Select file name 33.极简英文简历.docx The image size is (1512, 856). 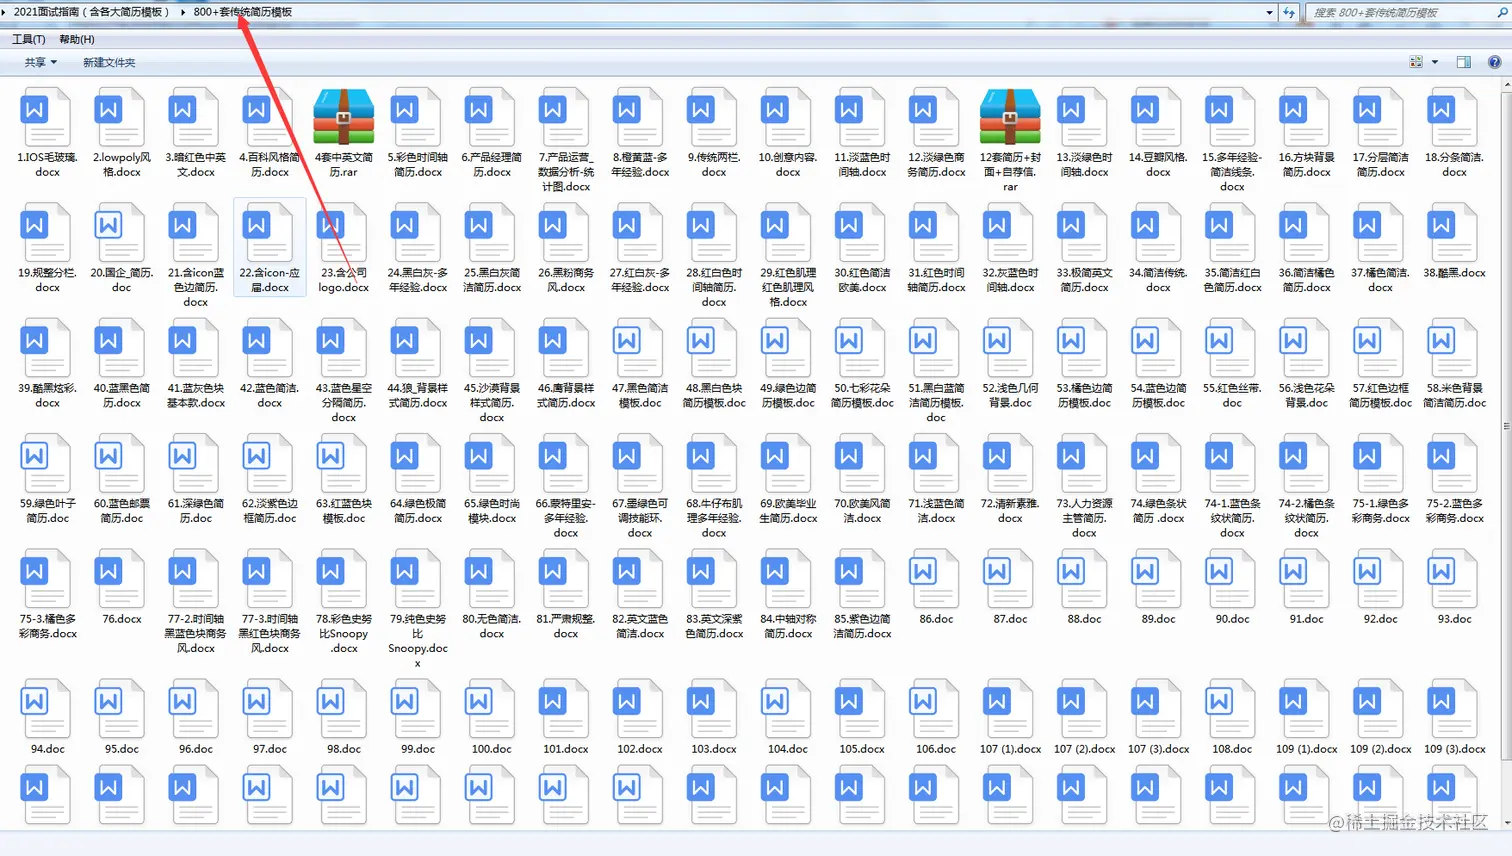[x=1084, y=280]
